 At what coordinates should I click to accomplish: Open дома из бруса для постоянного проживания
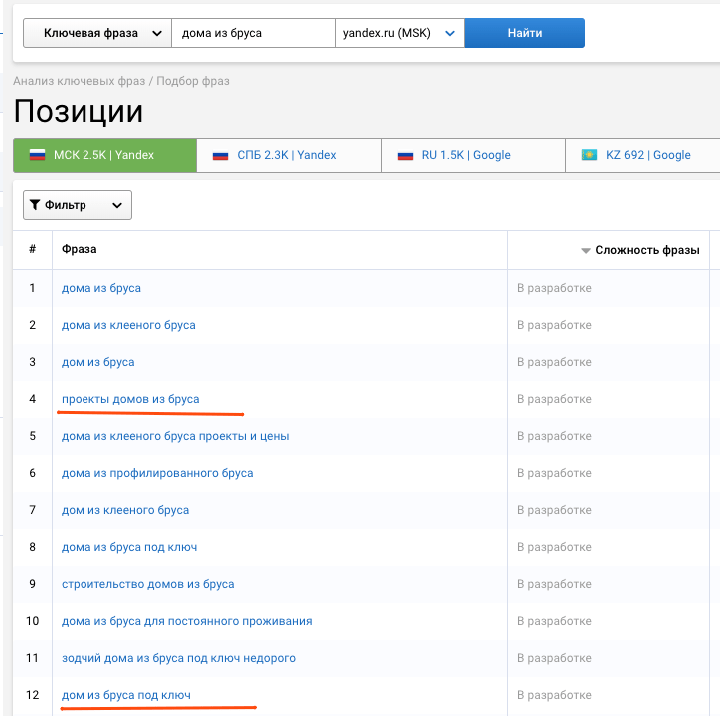tap(187, 621)
